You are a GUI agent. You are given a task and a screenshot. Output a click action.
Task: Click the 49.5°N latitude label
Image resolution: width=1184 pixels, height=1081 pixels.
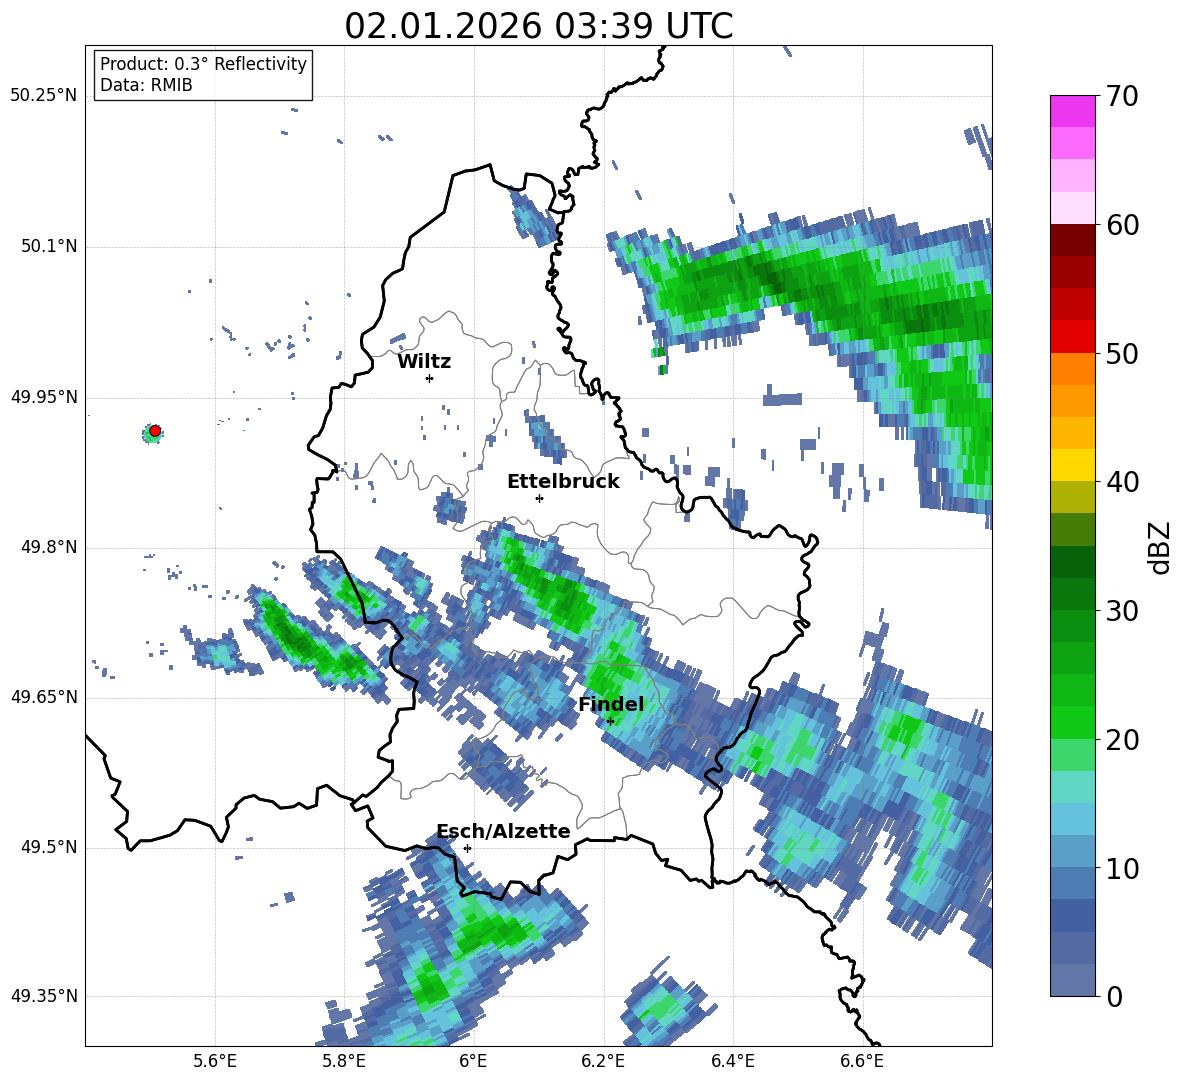click(49, 848)
